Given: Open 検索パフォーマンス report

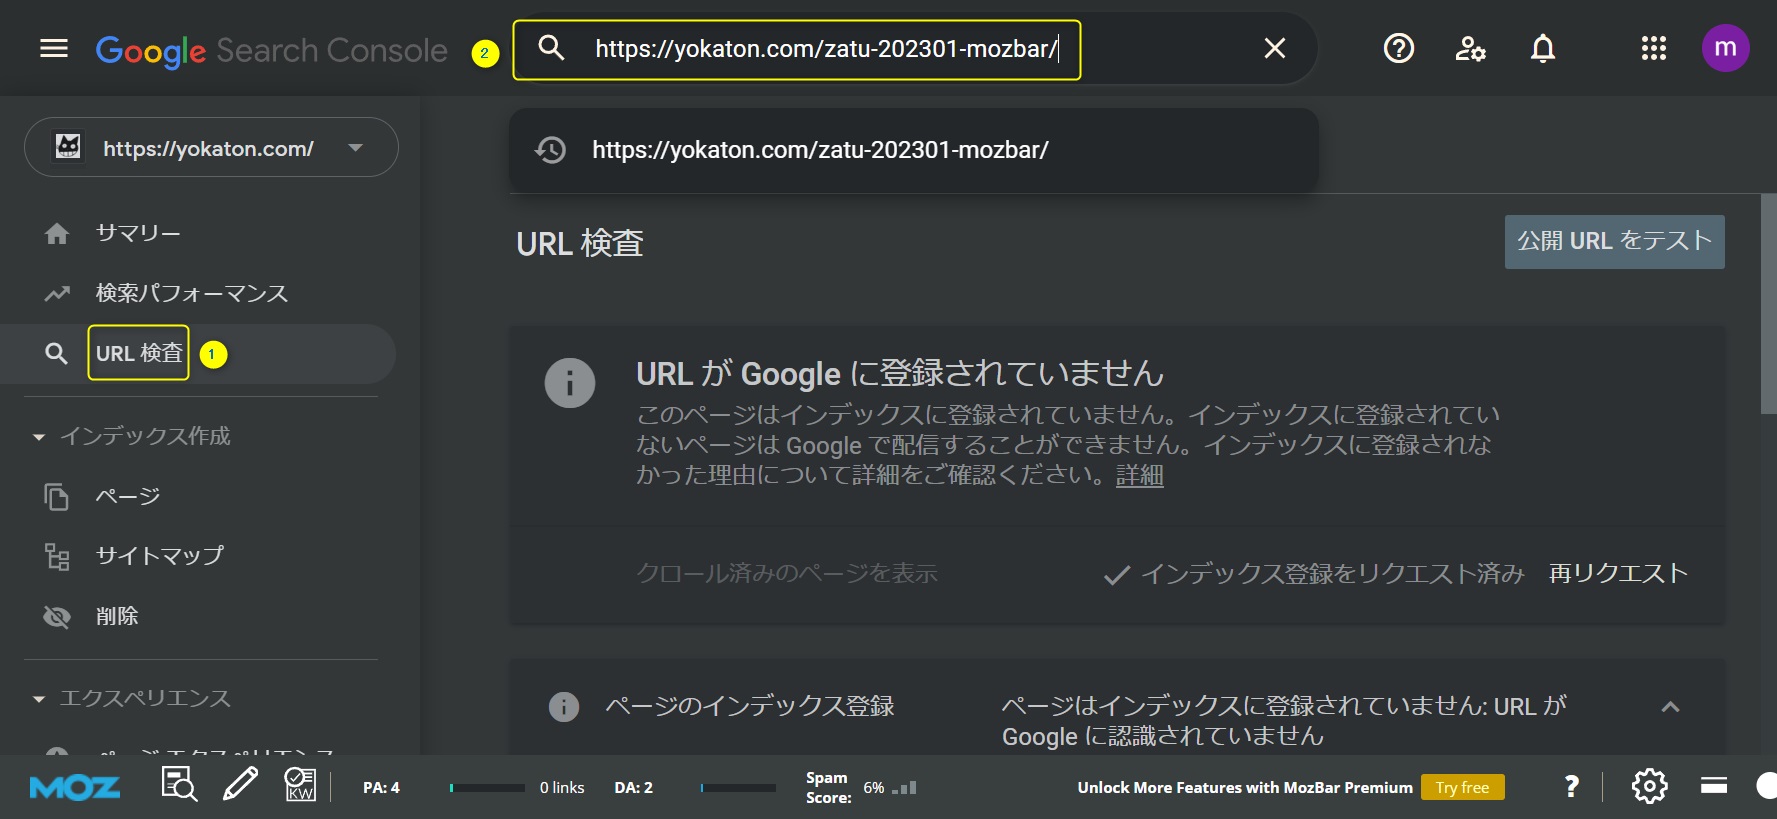Looking at the screenshot, I should [x=191, y=293].
